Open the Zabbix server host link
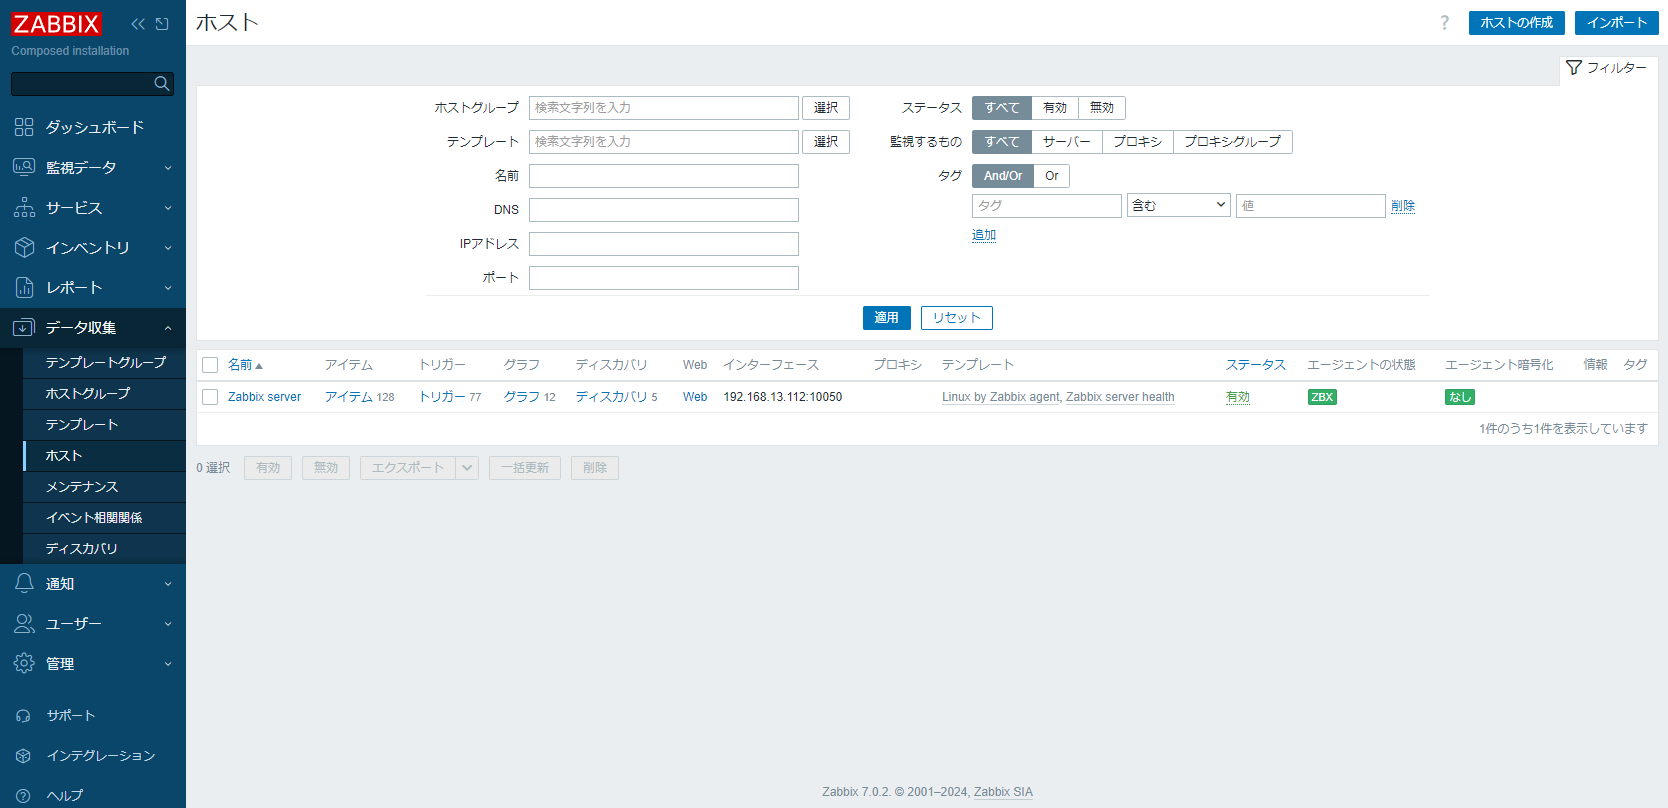The width and height of the screenshot is (1668, 808). 264,397
